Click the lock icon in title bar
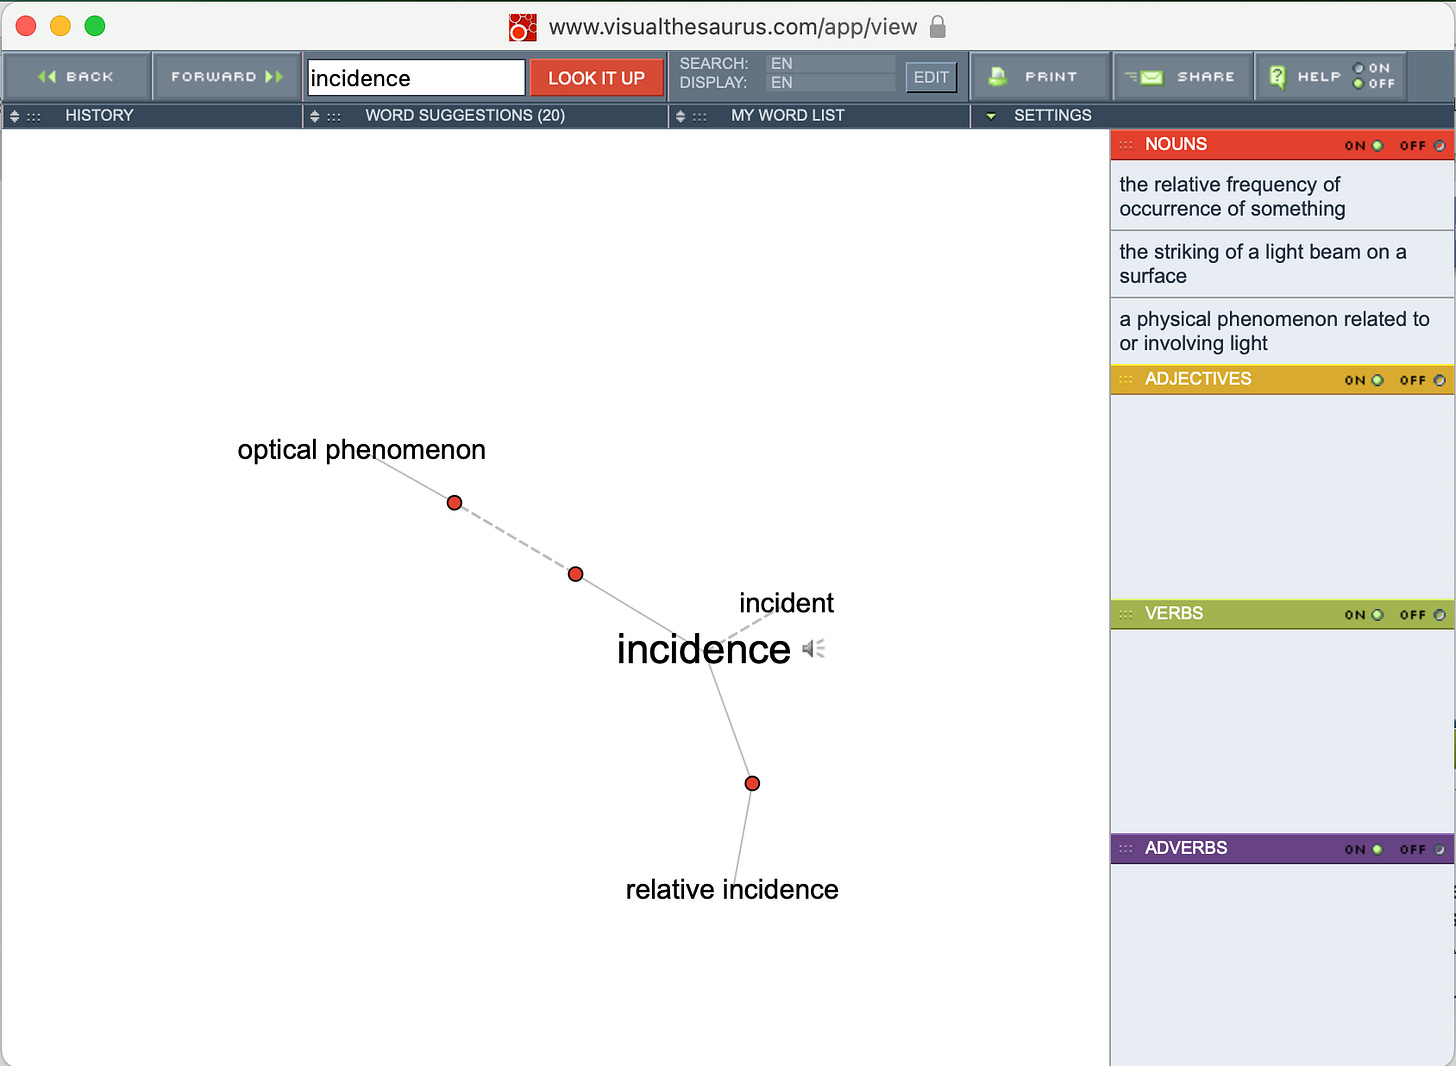This screenshot has height=1066, width=1456. tap(937, 26)
